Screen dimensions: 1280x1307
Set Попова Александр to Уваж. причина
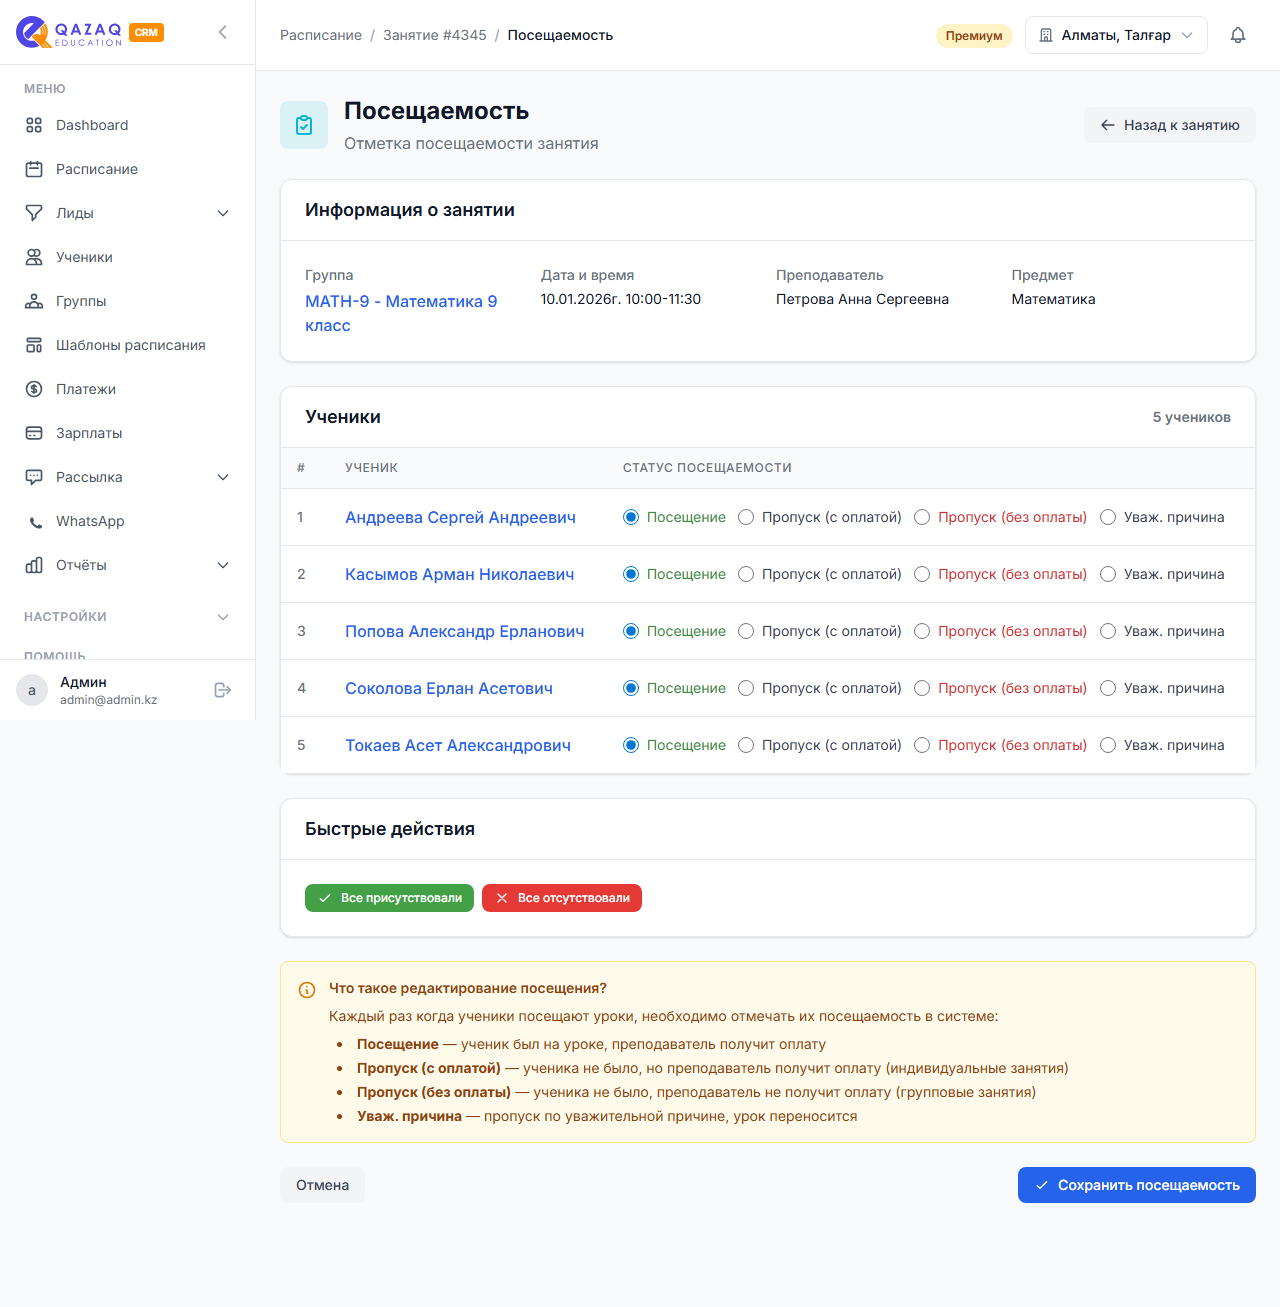[1108, 631]
